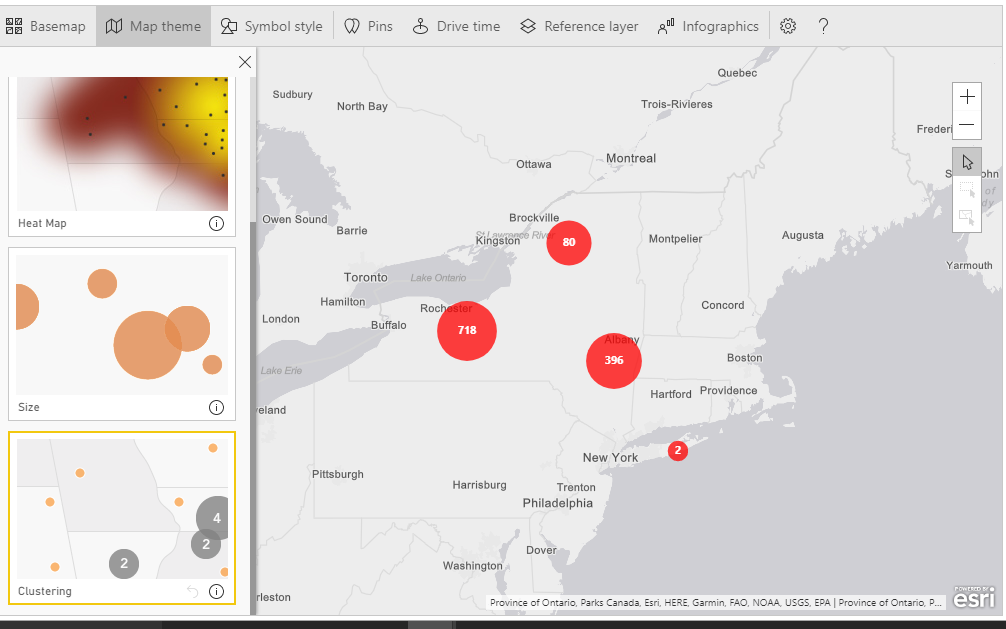Screen dimensions: 1006x629
Task: Click the Esri logo
Action: (973, 597)
